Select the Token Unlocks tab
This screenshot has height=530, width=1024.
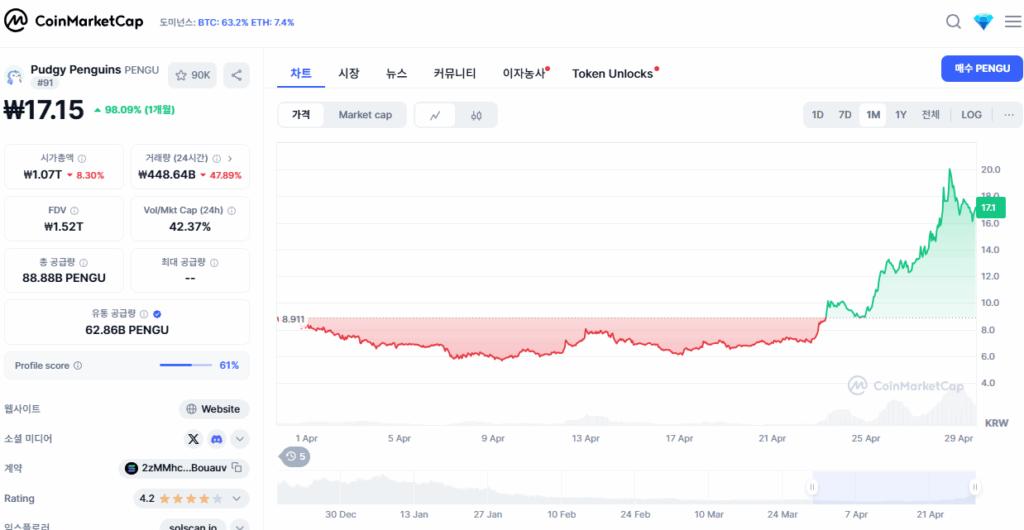[614, 74]
